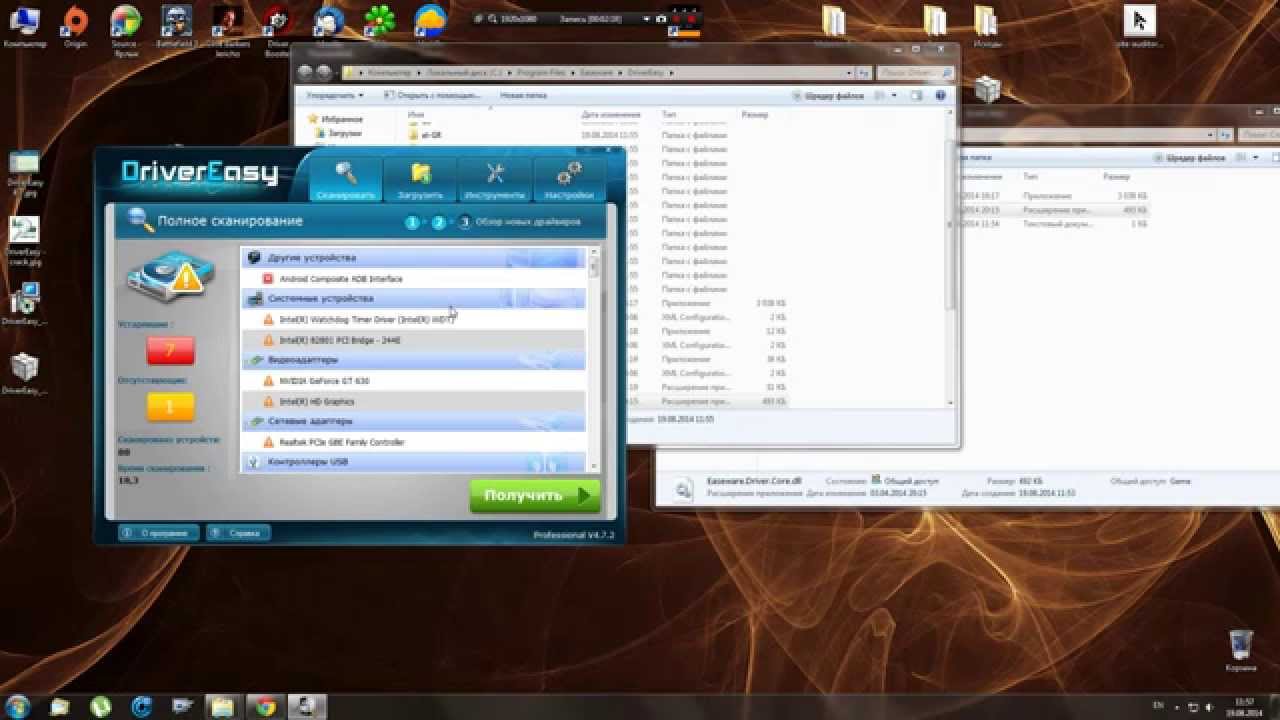Click the warning icon beside NVIDIA GeForce GT 630

click(268, 381)
